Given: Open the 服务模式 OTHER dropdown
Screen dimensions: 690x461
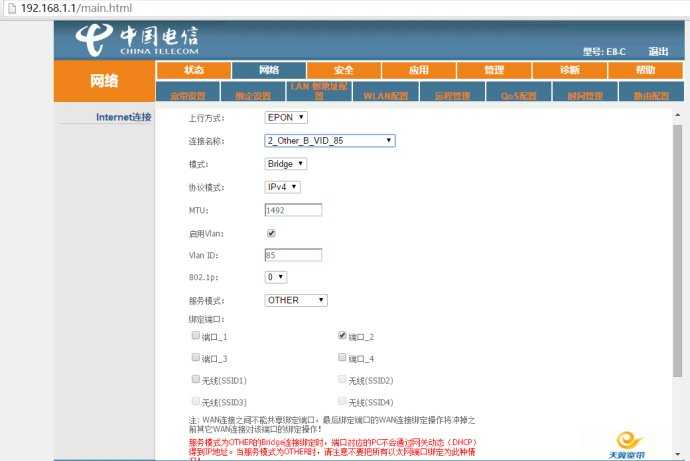Looking at the screenshot, I should tap(296, 300).
